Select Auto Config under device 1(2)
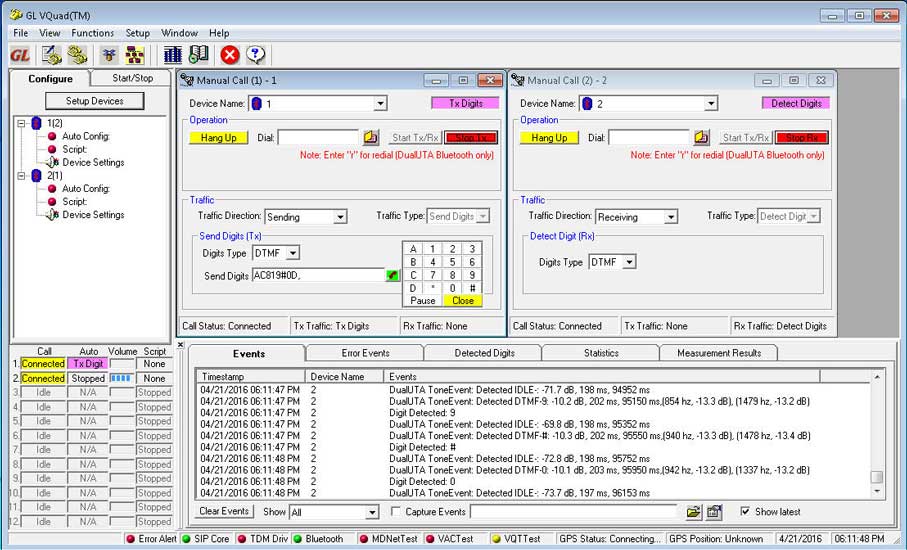Image resolution: width=907 pixels, height=550 pixels. (86, 136)
